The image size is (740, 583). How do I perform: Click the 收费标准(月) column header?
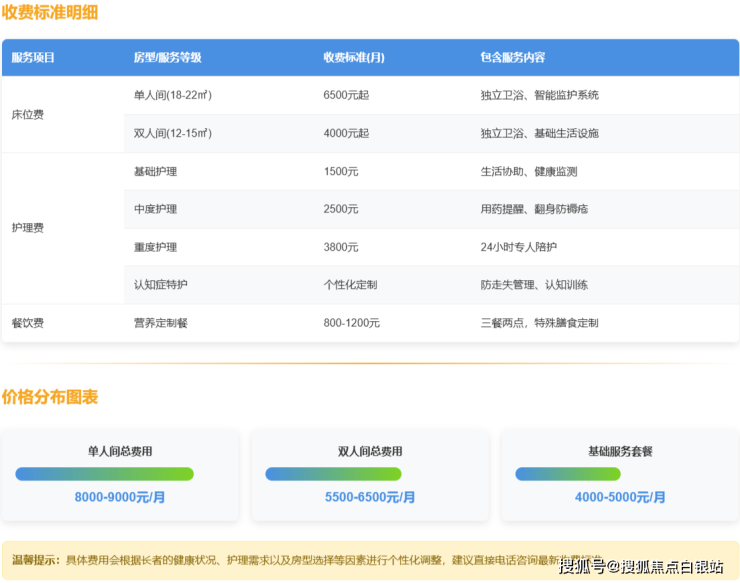tap(353, 58)
